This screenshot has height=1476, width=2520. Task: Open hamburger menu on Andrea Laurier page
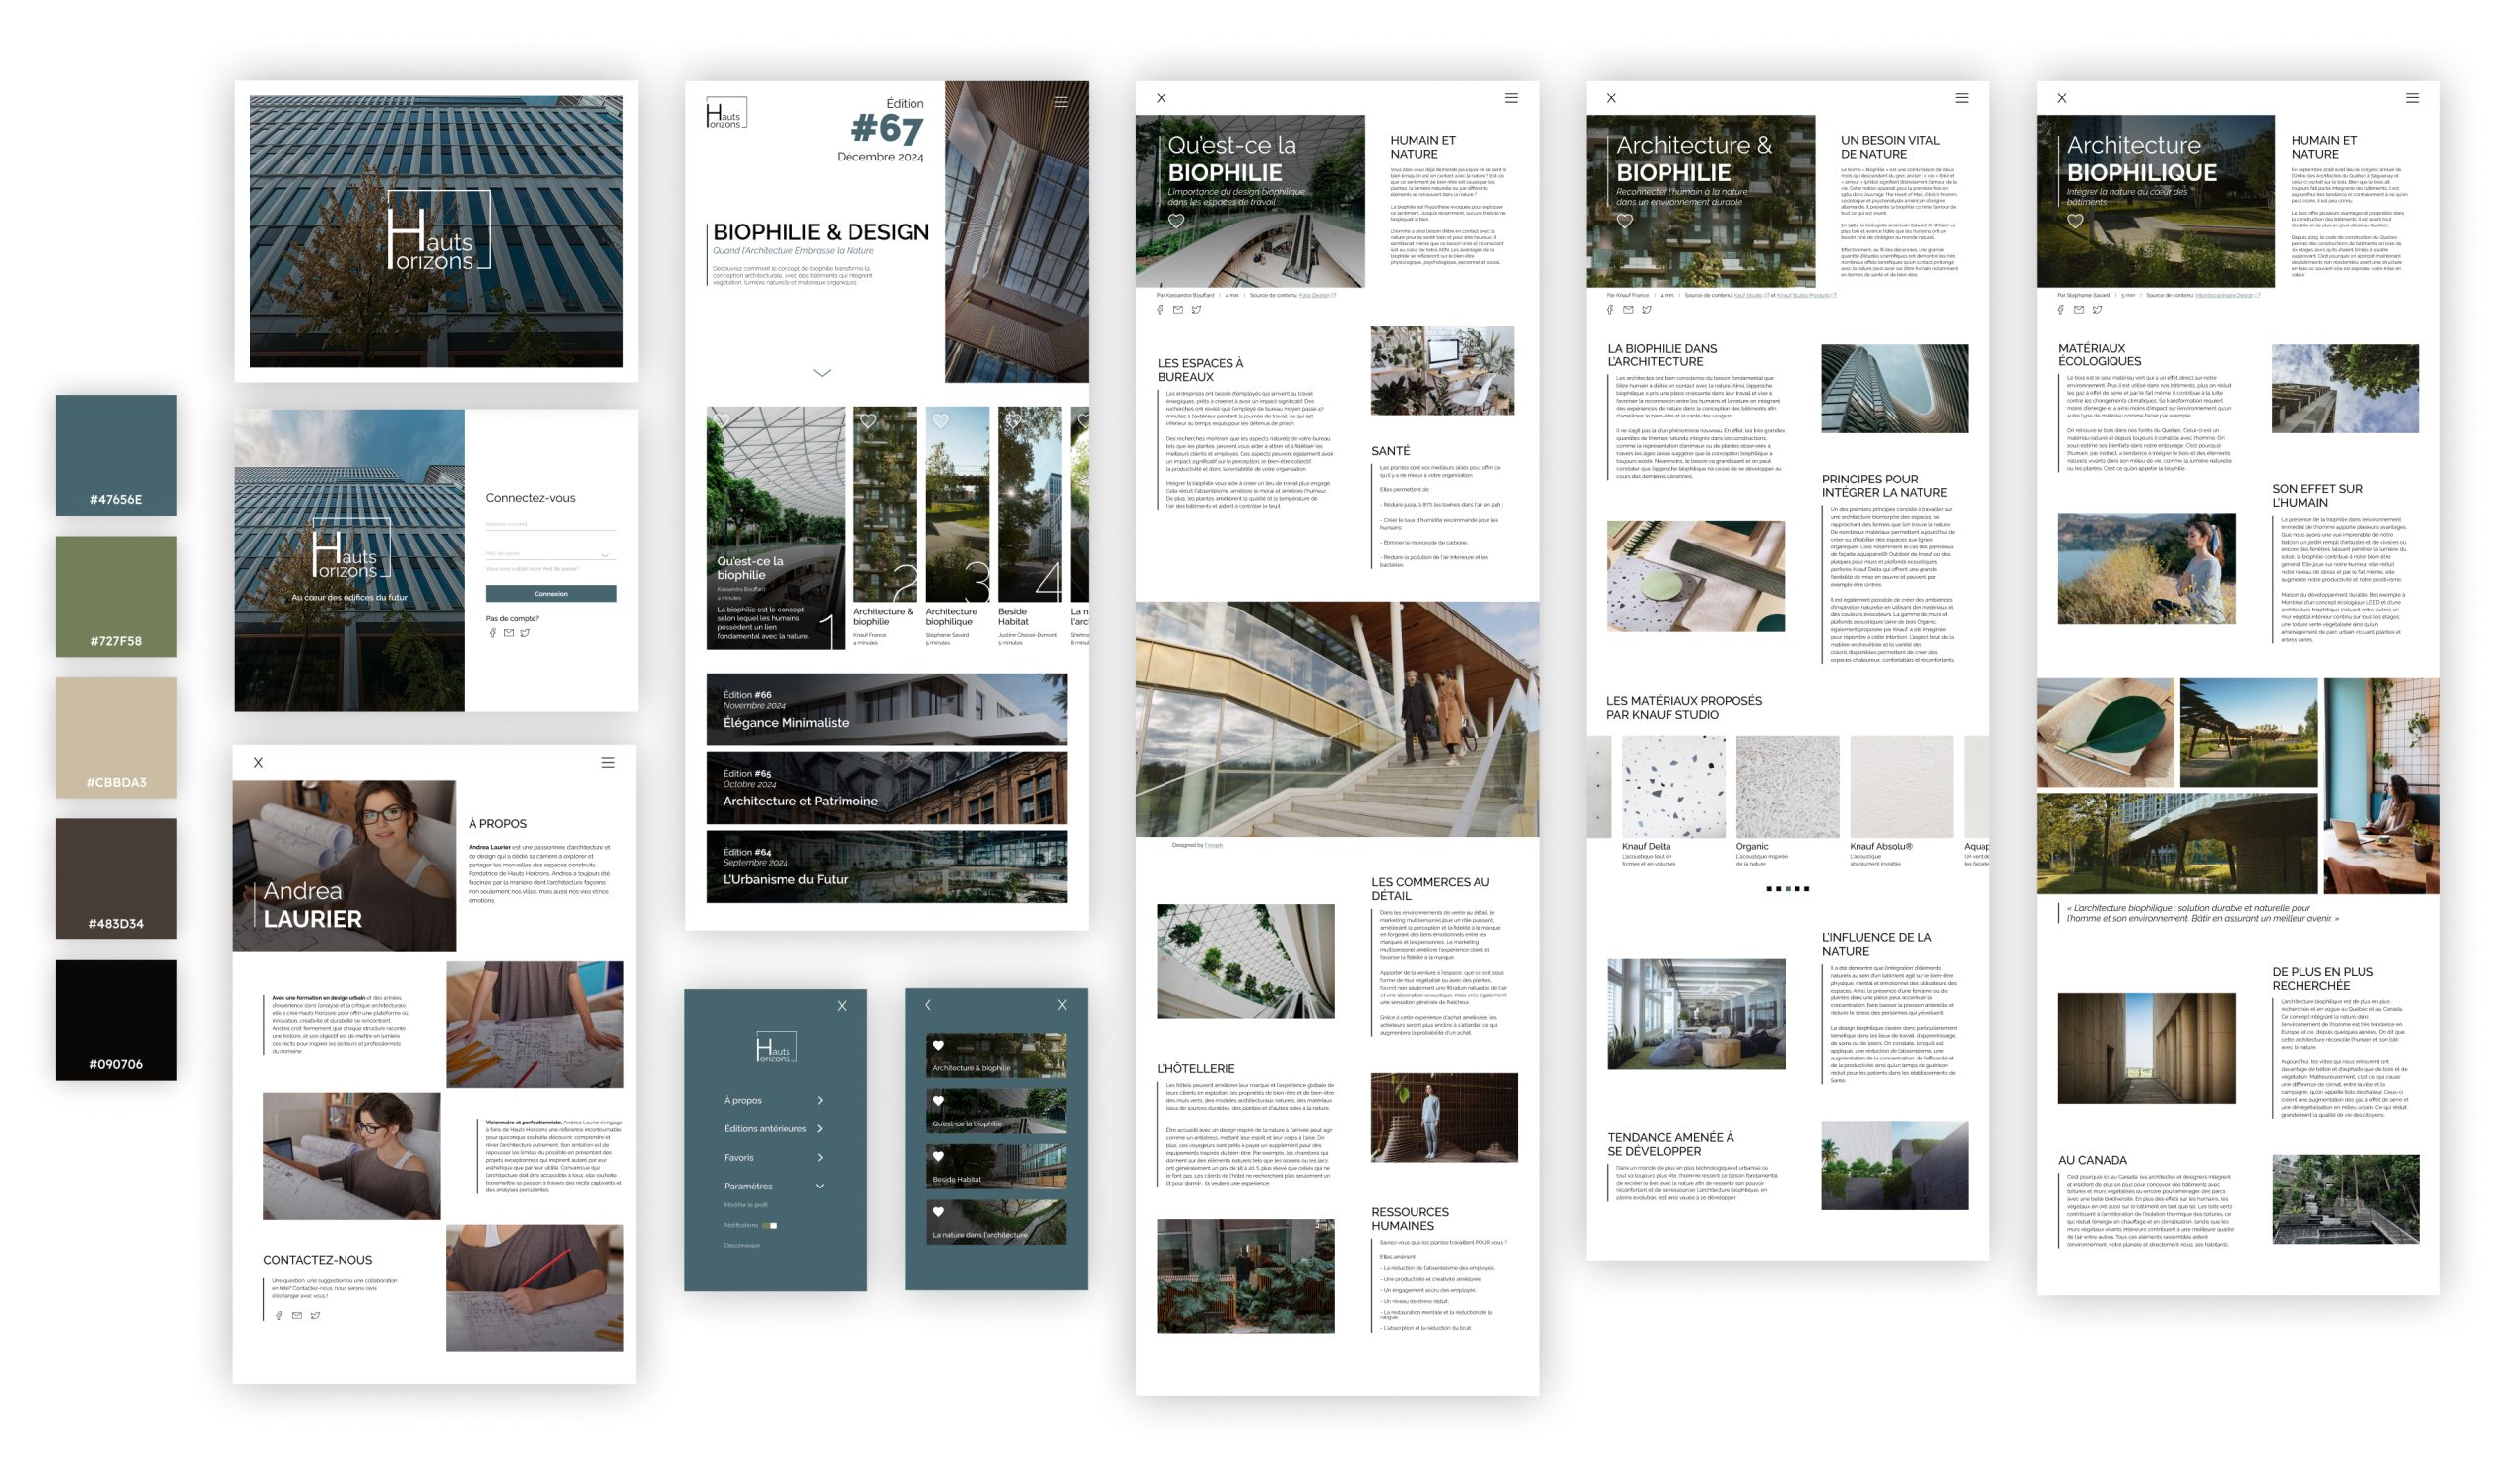click(608, 763)
